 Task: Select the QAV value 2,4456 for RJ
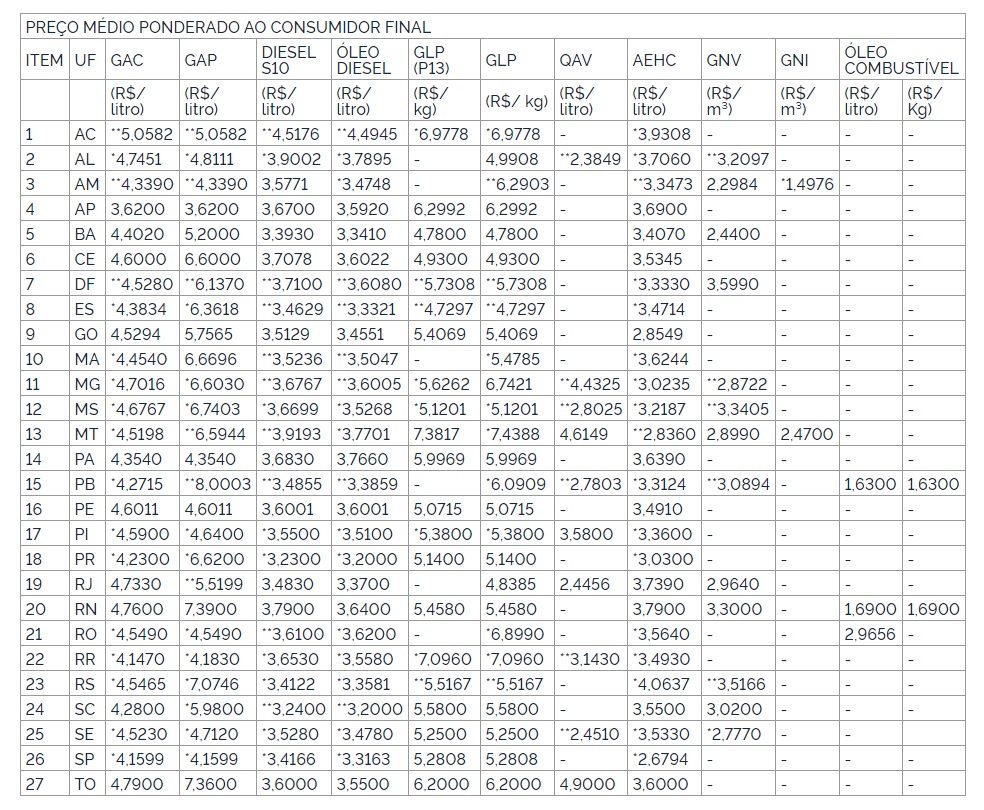(x=585, y=584)
